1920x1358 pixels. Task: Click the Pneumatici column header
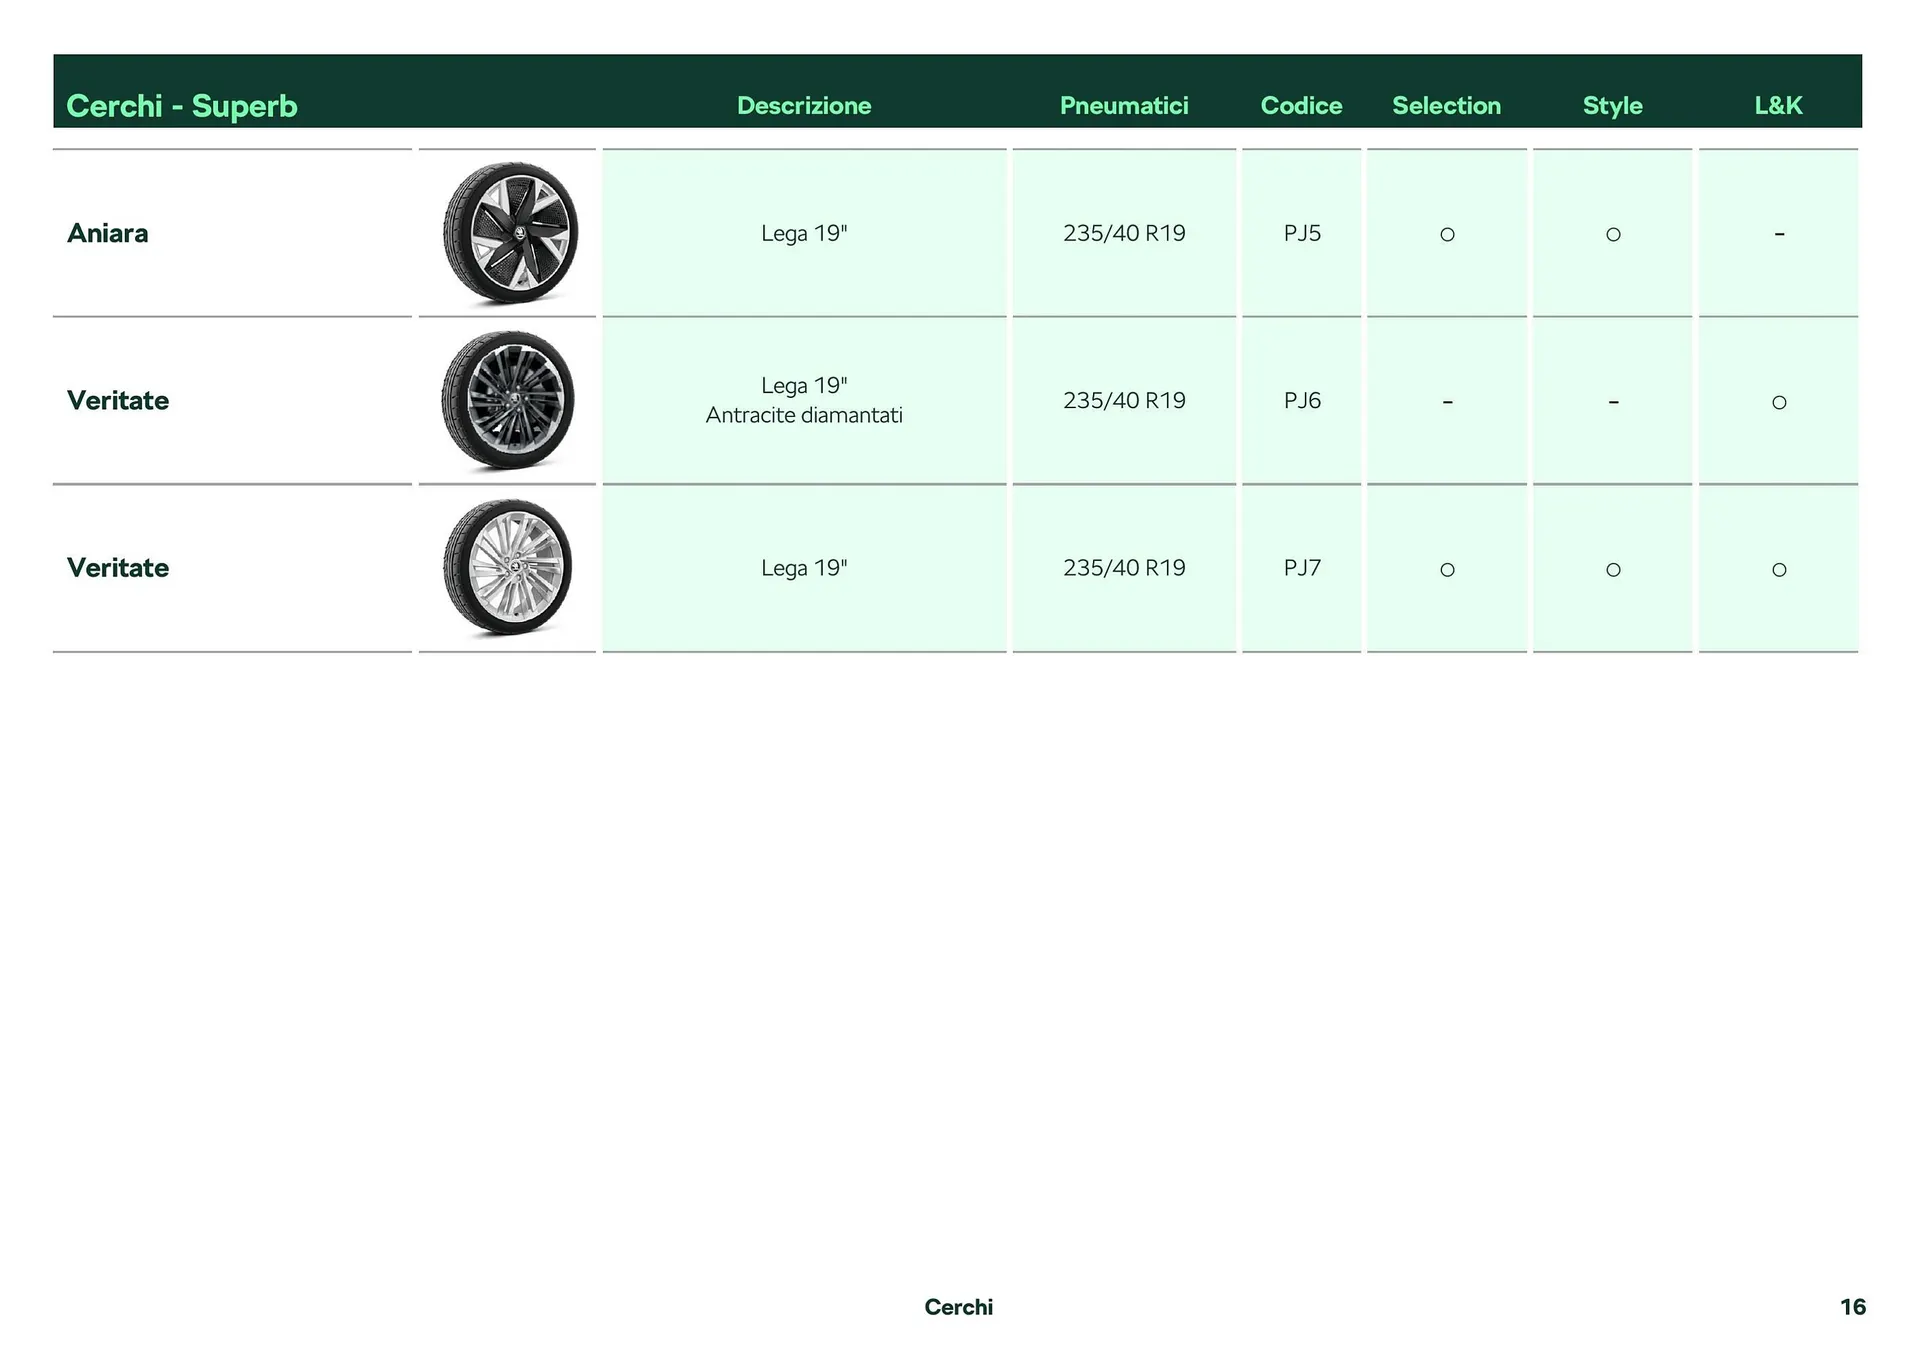(x=1123, y=105)
